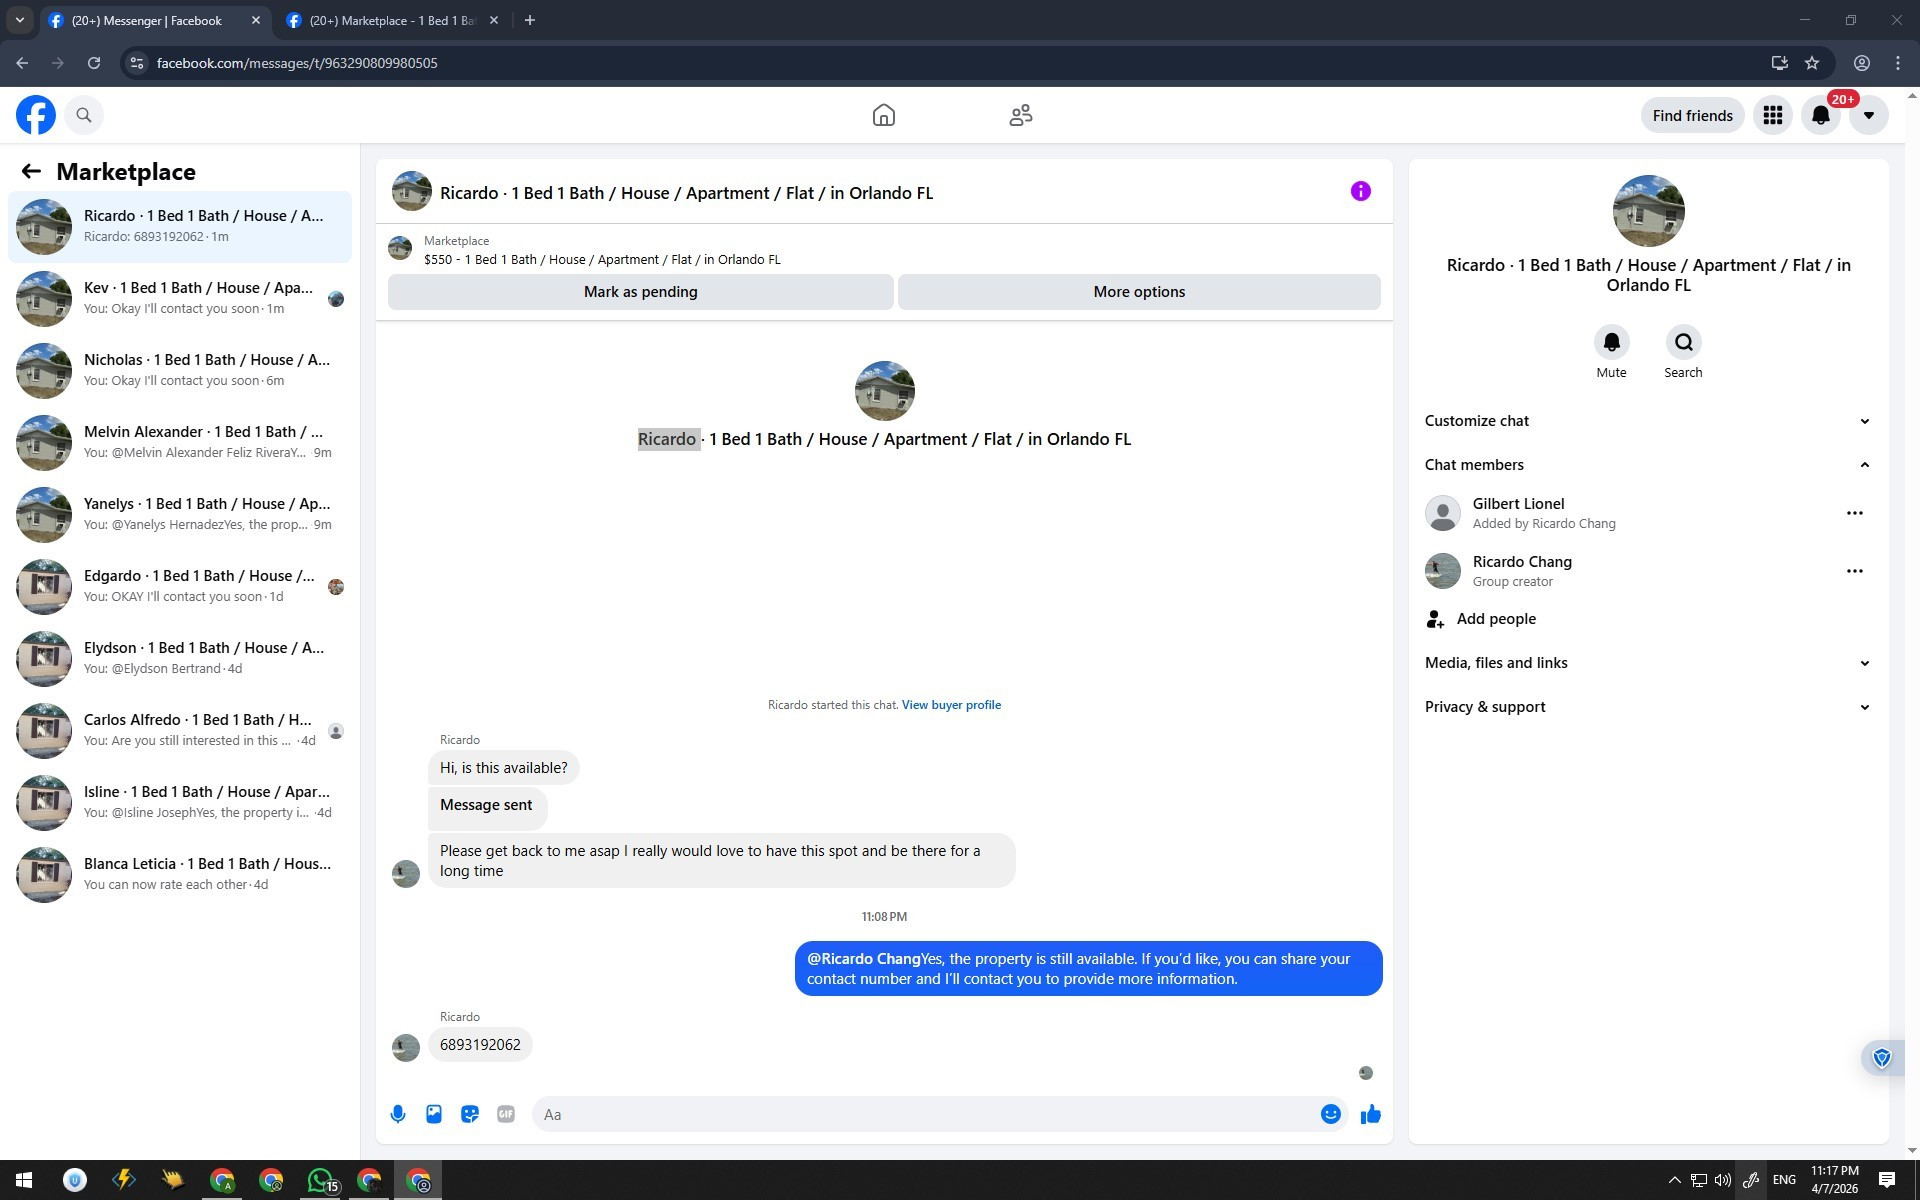Open a new browser tab

(x=530, y=20)
